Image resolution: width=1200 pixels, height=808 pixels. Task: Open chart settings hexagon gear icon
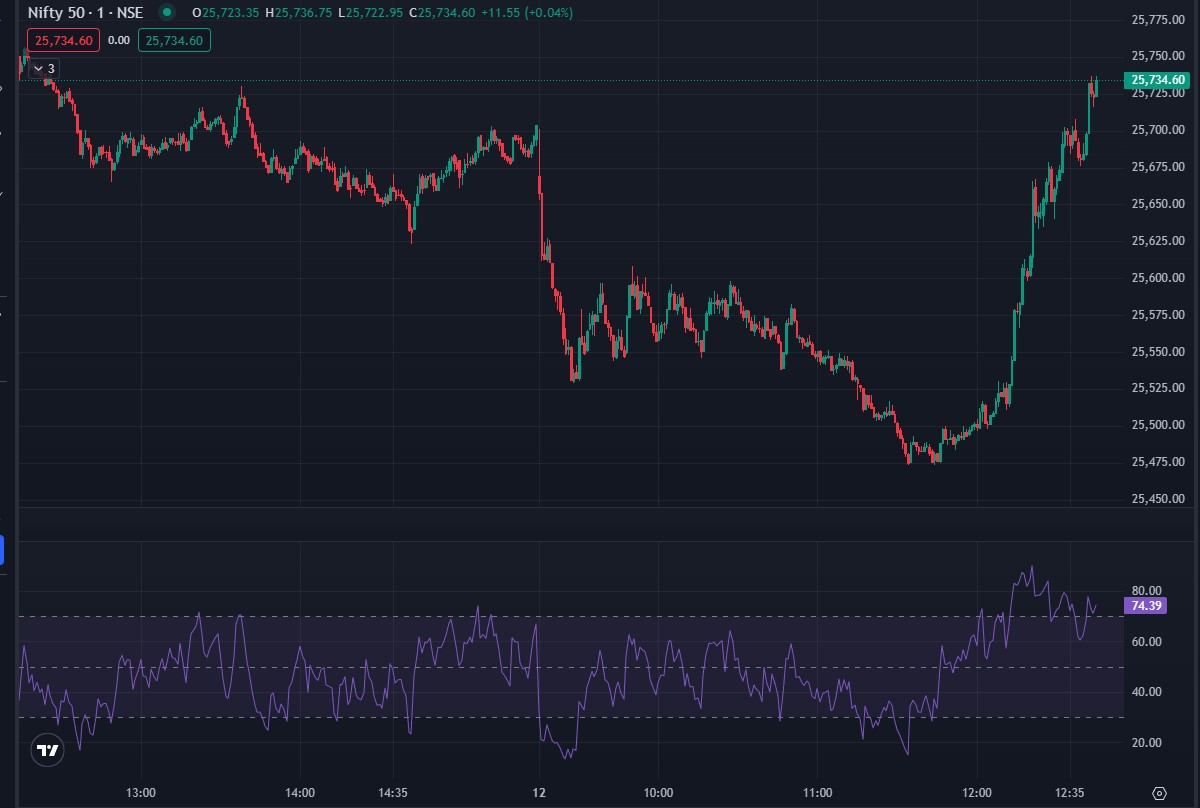(x=1159, y=792)
